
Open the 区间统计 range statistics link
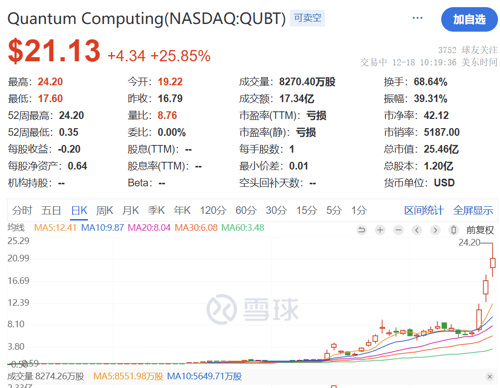coord(424,210)
